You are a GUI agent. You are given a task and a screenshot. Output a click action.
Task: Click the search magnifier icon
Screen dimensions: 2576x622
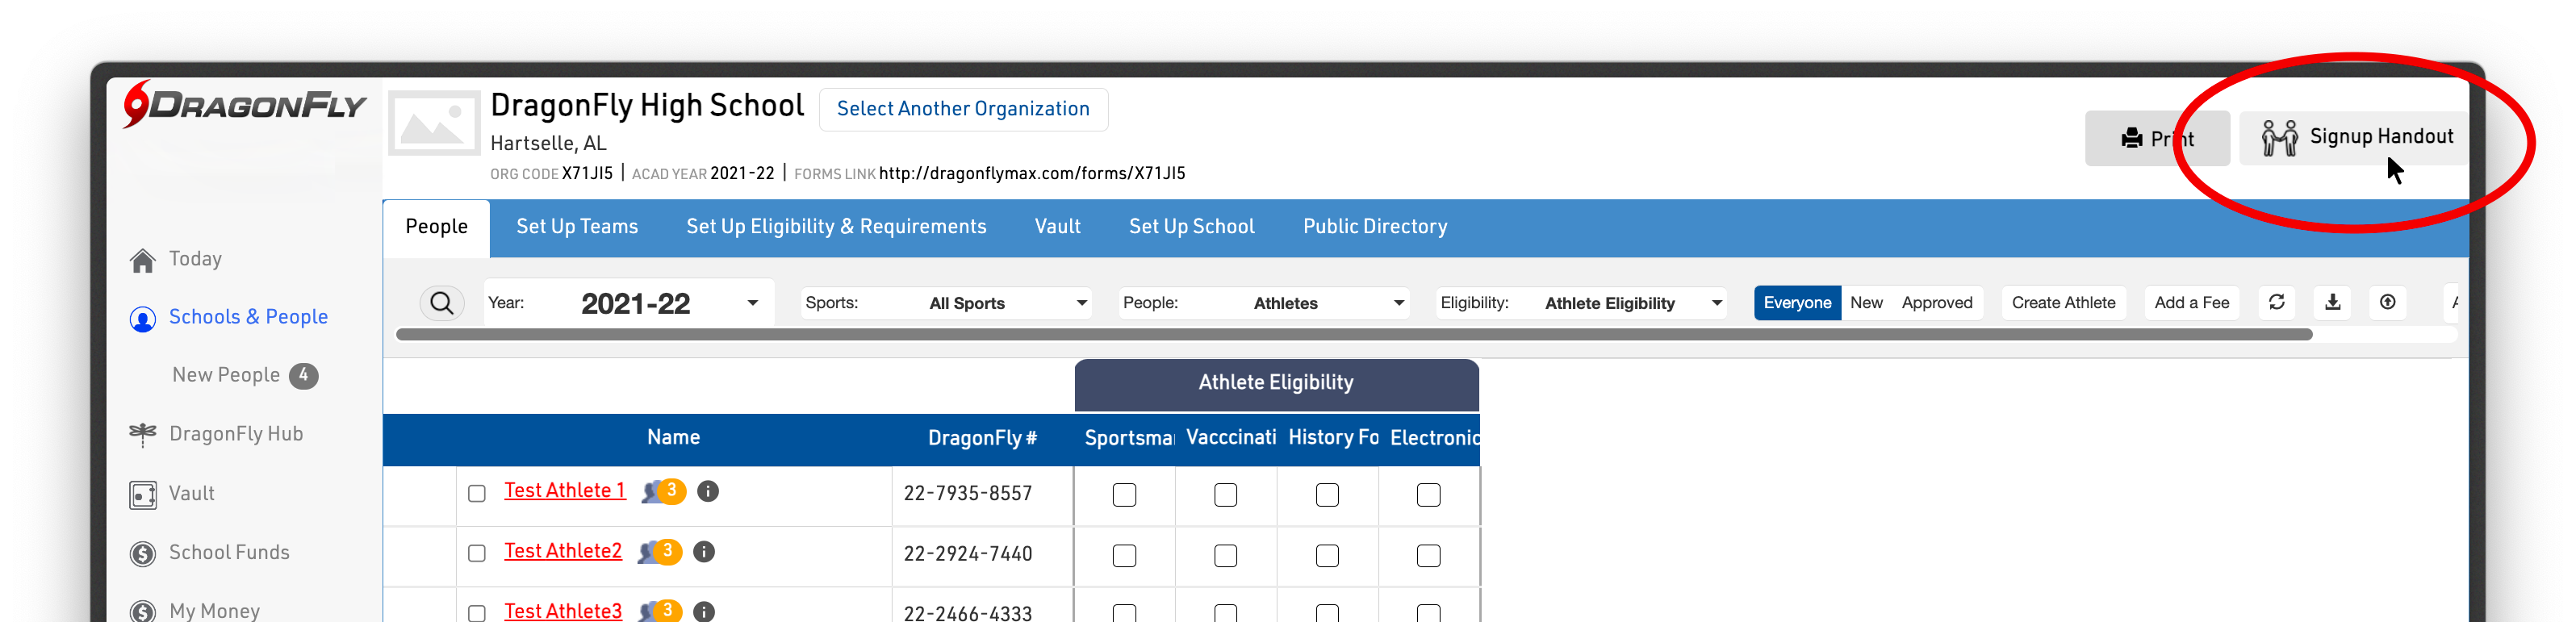click(x=441, y=303)
